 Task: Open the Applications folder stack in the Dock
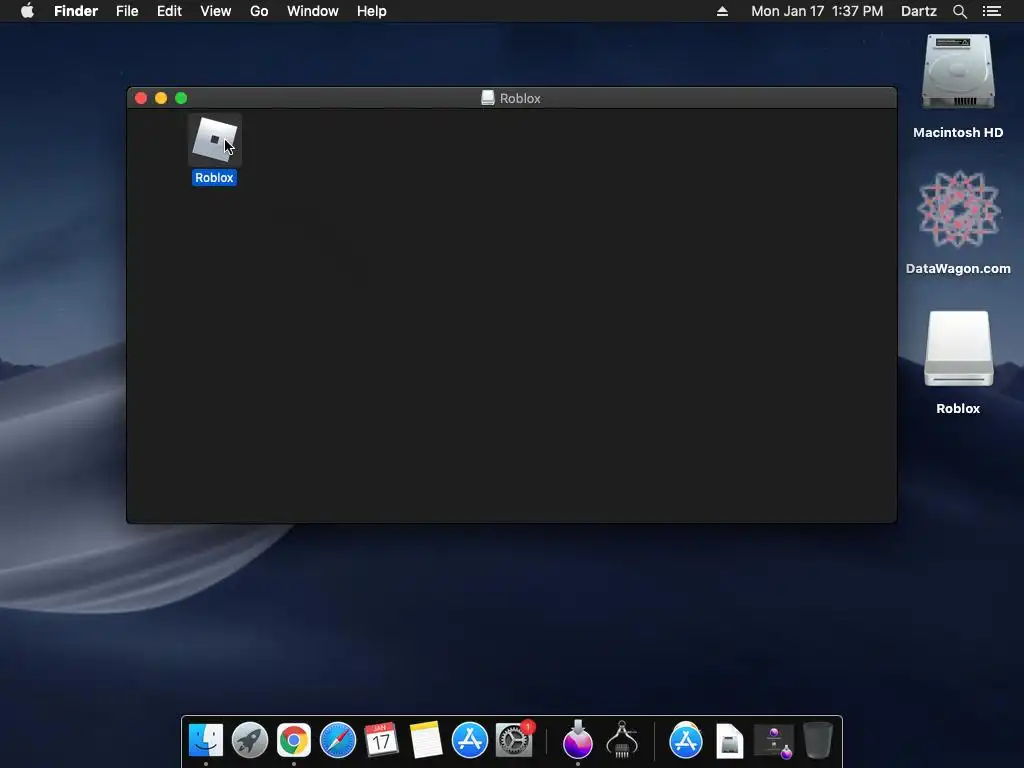686,741
